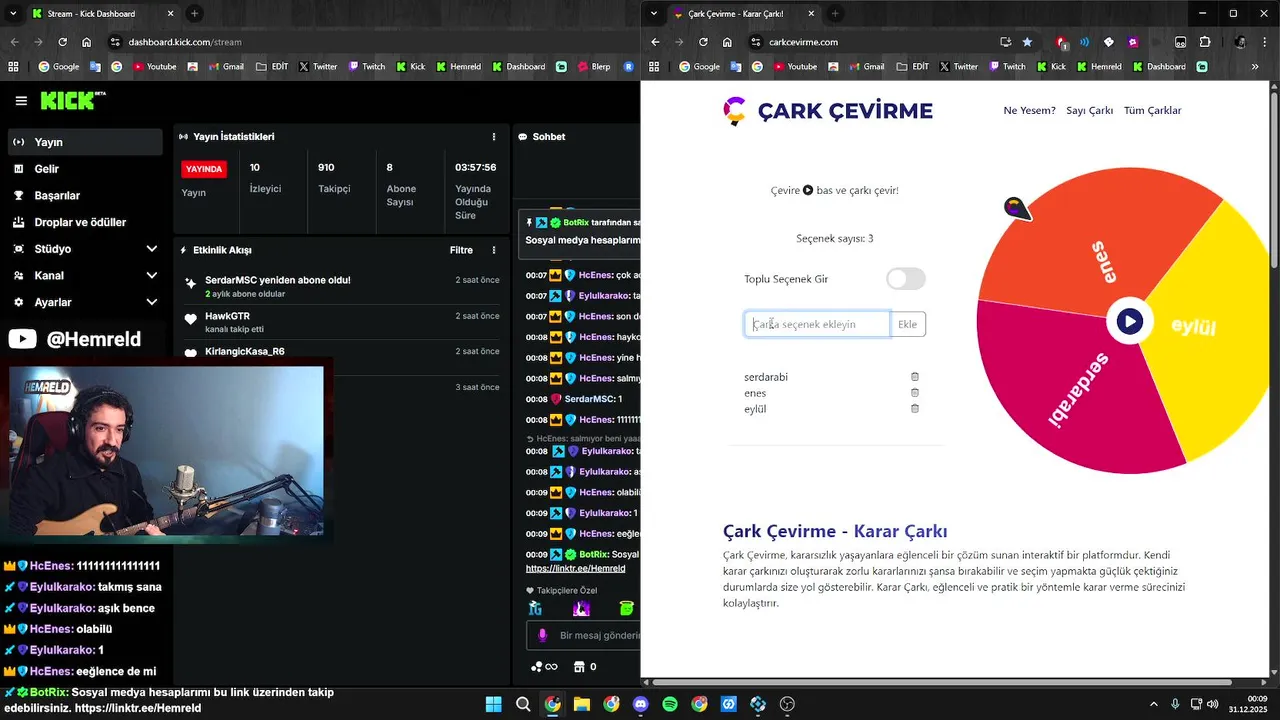The image size is (1280, 720).
Task: Open the Filtre option in Etkinlik Akışı
Action: click(461, 250)
